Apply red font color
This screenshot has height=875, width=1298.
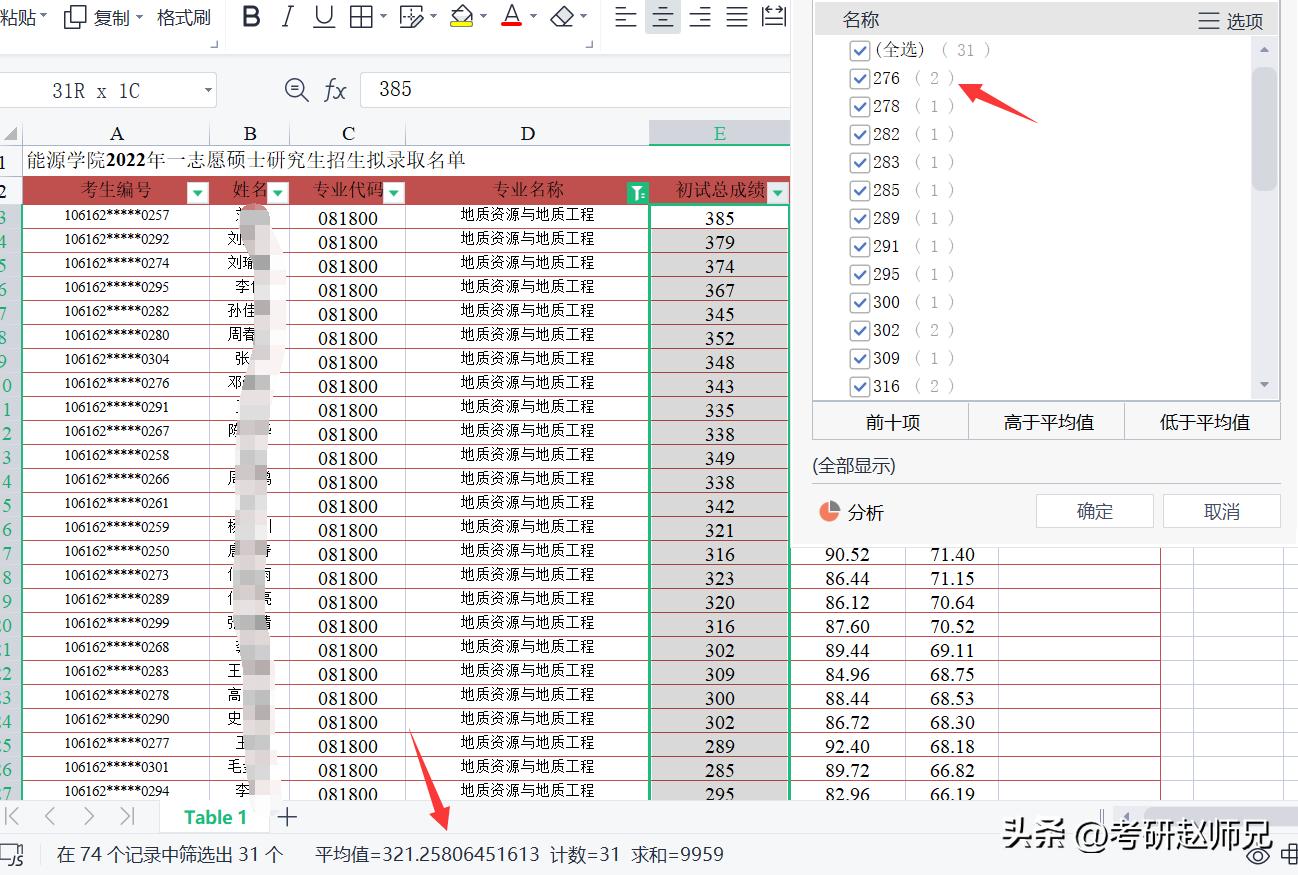[510, 16]
